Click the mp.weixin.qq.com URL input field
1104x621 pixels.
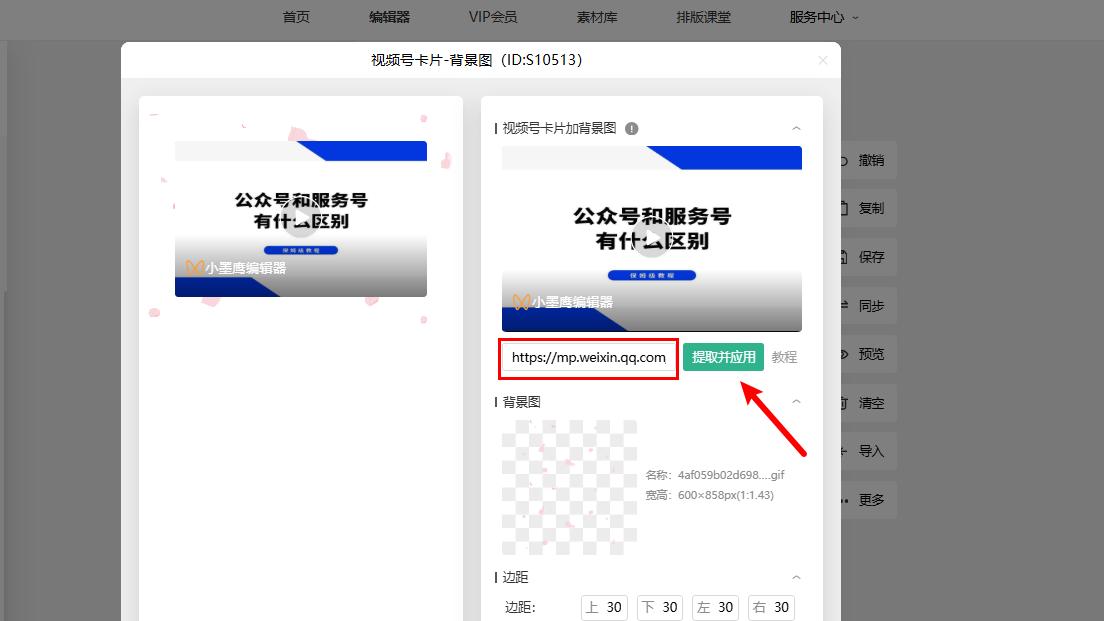pyautogui.click(x=588, y=357)
